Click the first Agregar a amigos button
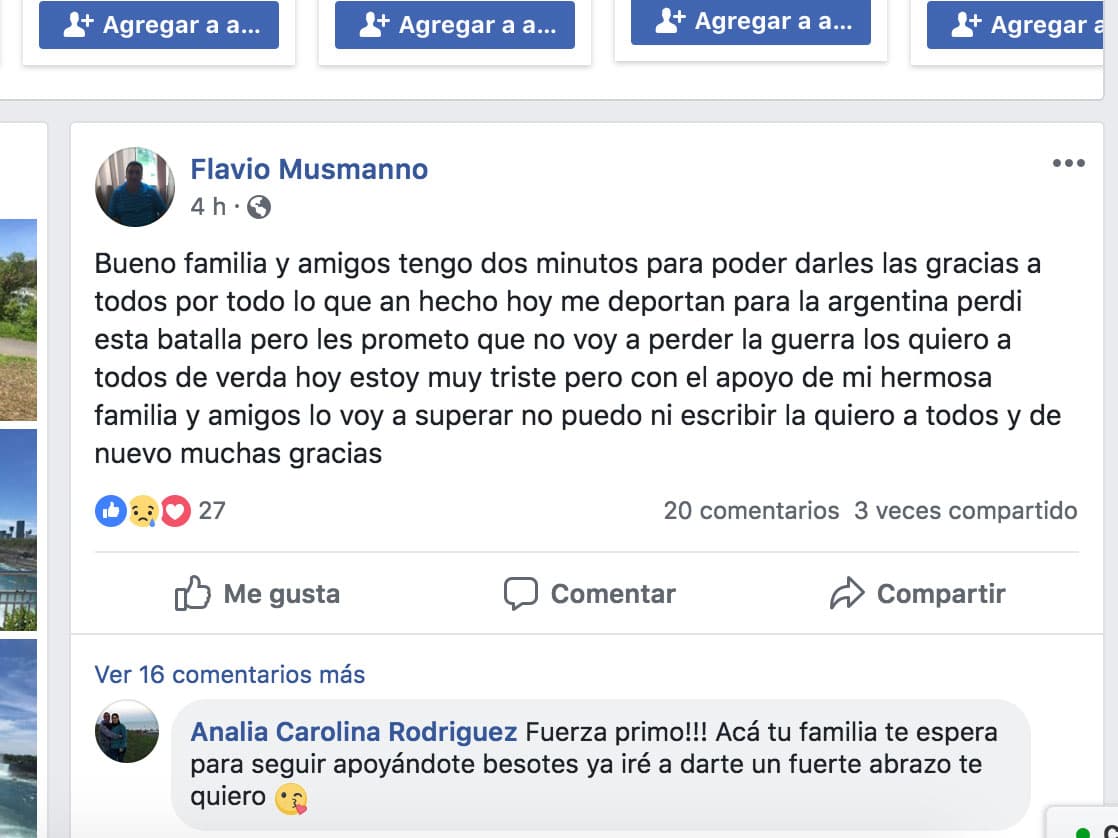 pos(159,25)
